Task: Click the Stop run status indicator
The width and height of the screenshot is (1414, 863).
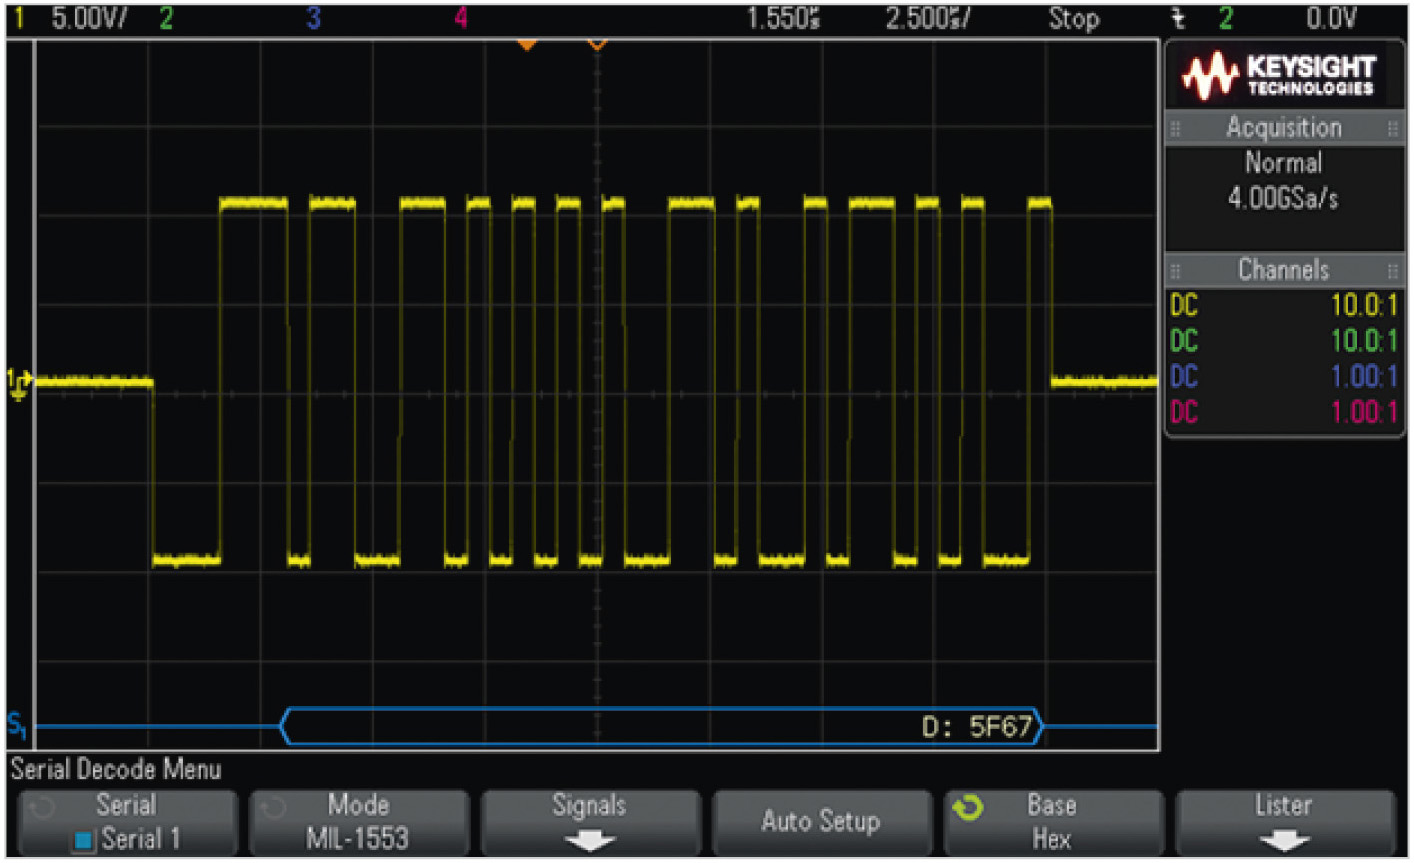Action: (1073, 19)
